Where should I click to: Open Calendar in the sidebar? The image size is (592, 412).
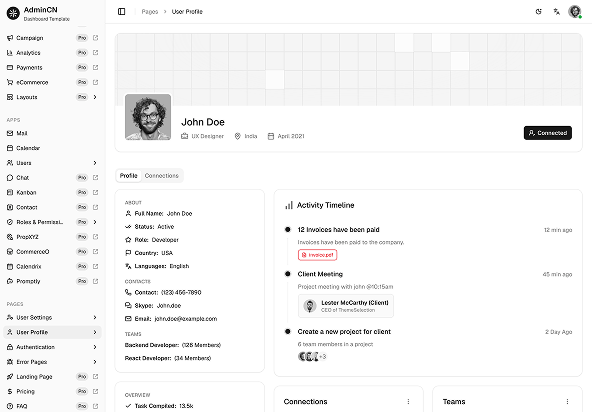[52, 148]
